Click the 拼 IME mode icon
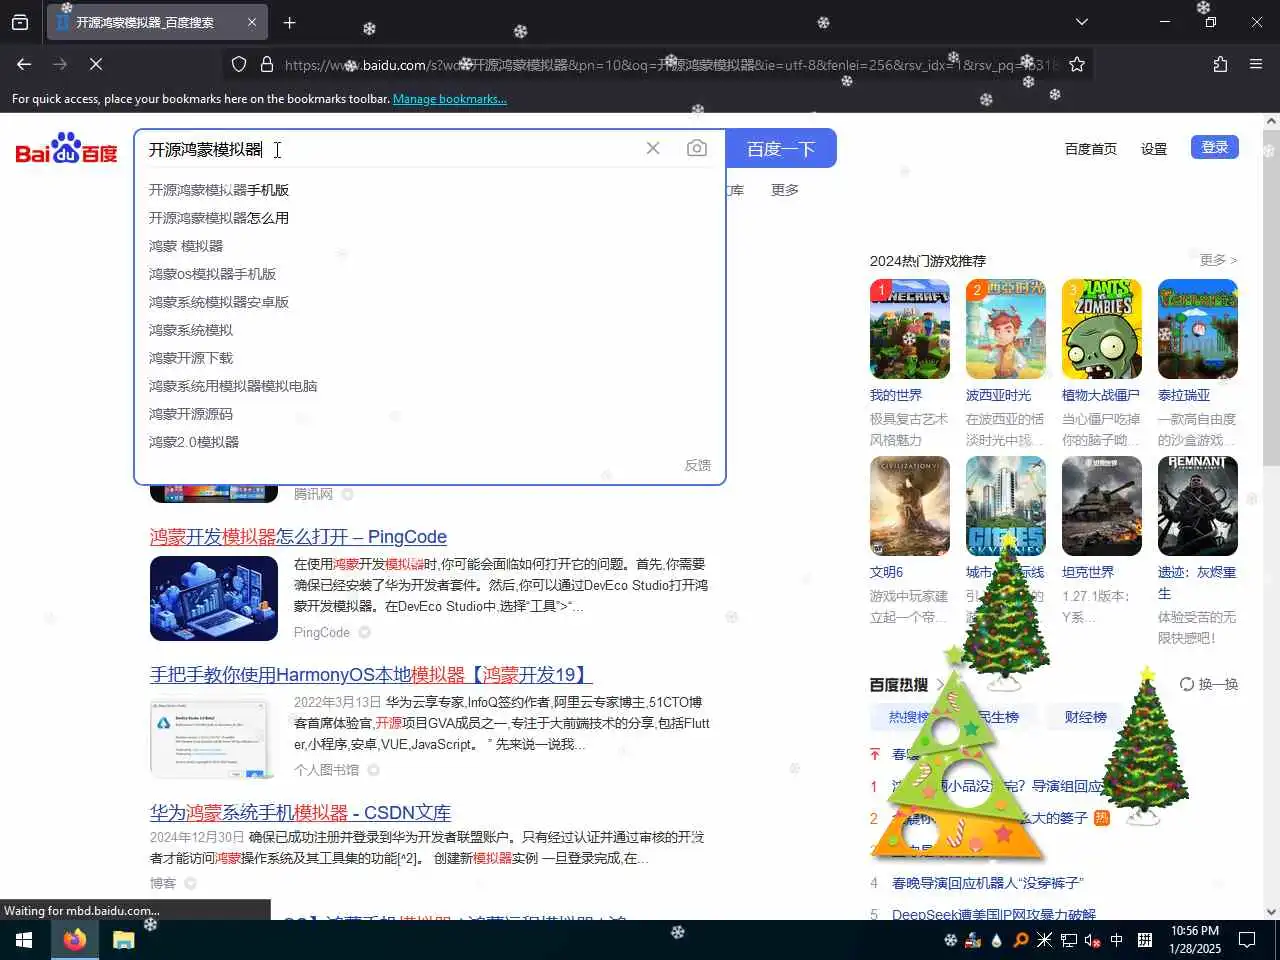 pyautogui.click(x=1145, y=940)
